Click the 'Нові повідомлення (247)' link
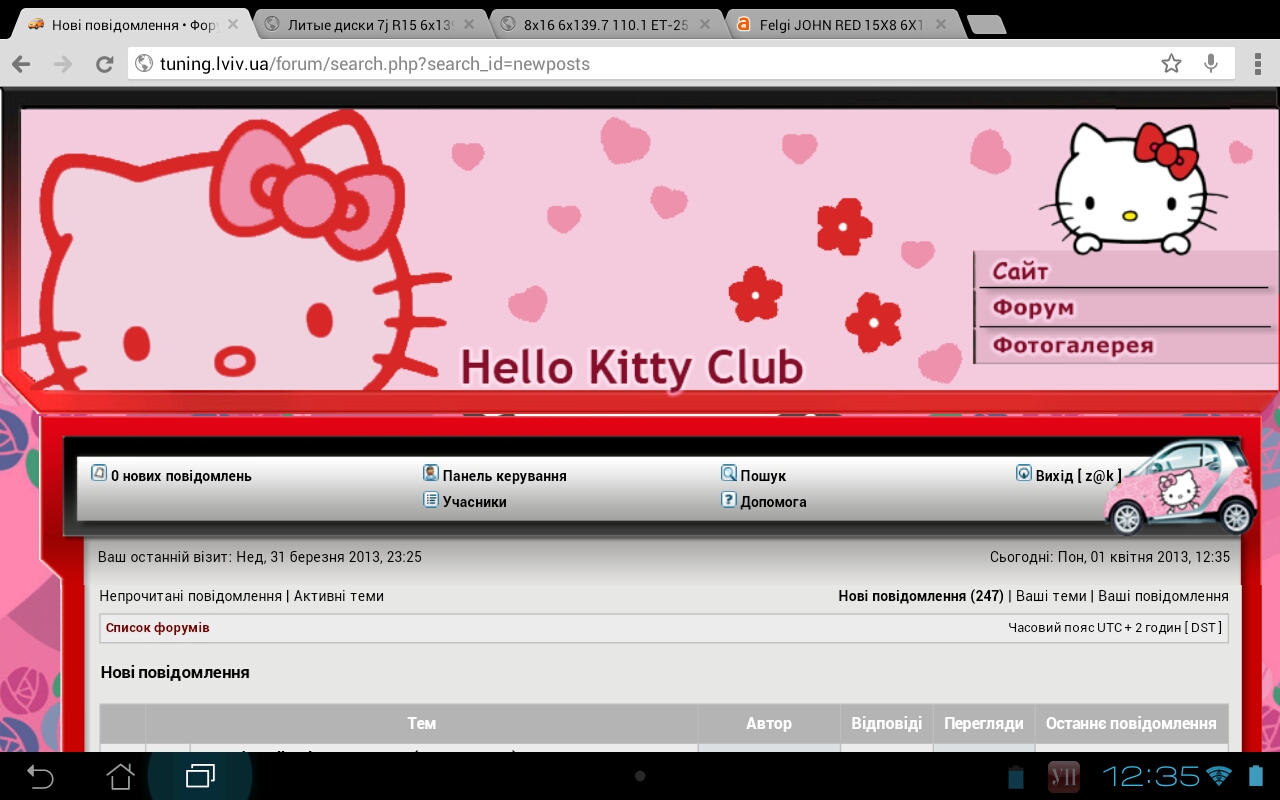The image size is (1280, 800). 921,596
